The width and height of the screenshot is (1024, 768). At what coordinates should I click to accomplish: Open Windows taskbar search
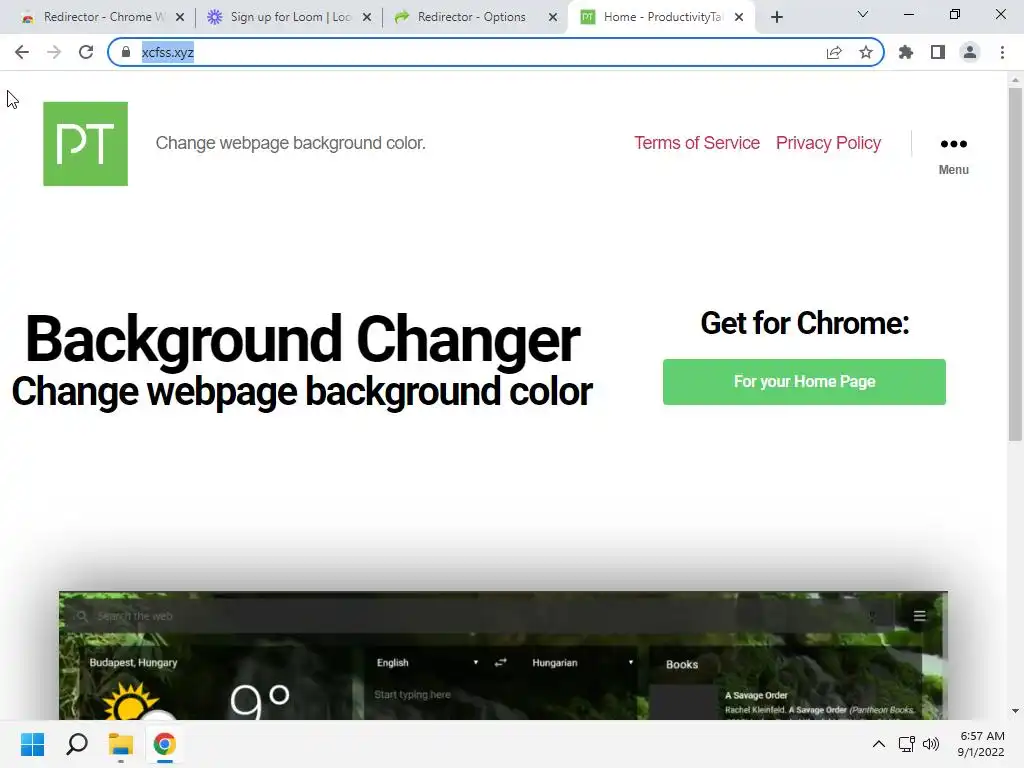77,744
